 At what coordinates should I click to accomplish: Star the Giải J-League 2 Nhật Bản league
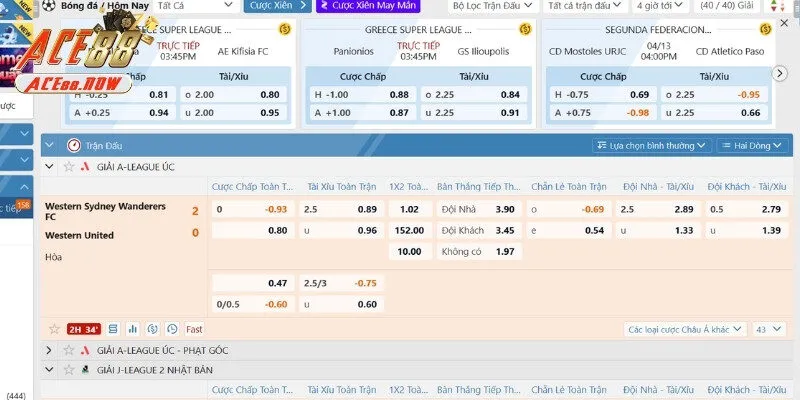[x=69, y=369]
